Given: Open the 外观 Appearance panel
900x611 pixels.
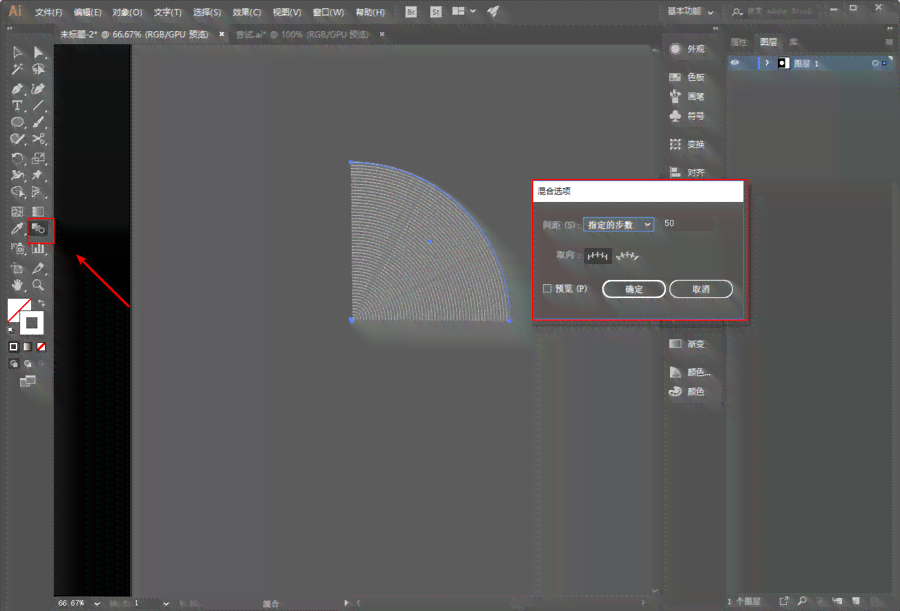Looking at the screenshot, I should click(688, 49).
